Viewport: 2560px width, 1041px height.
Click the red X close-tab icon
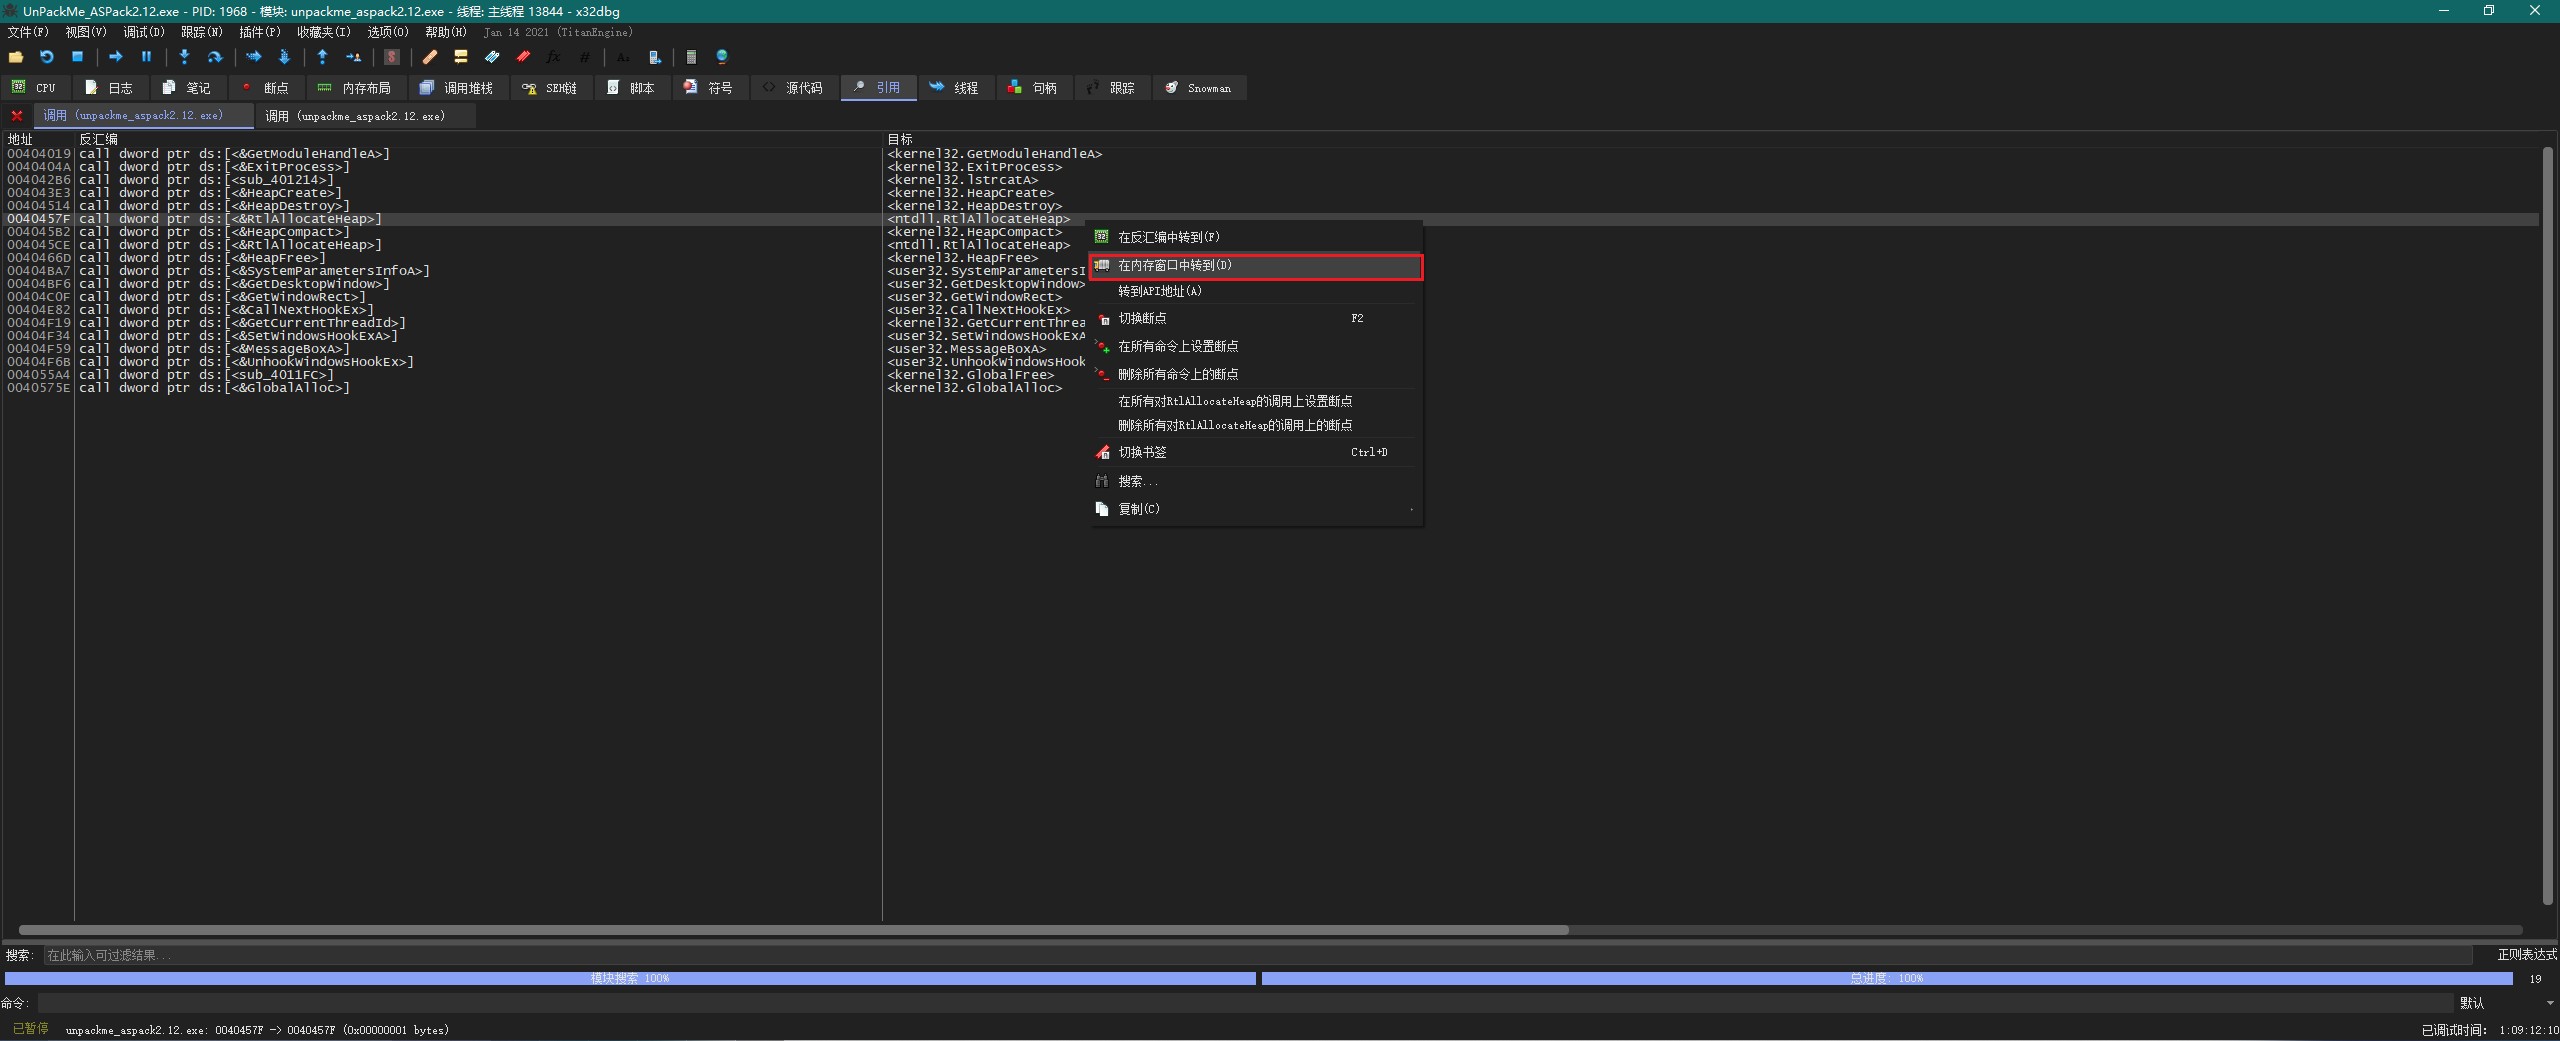pos(17,116)
